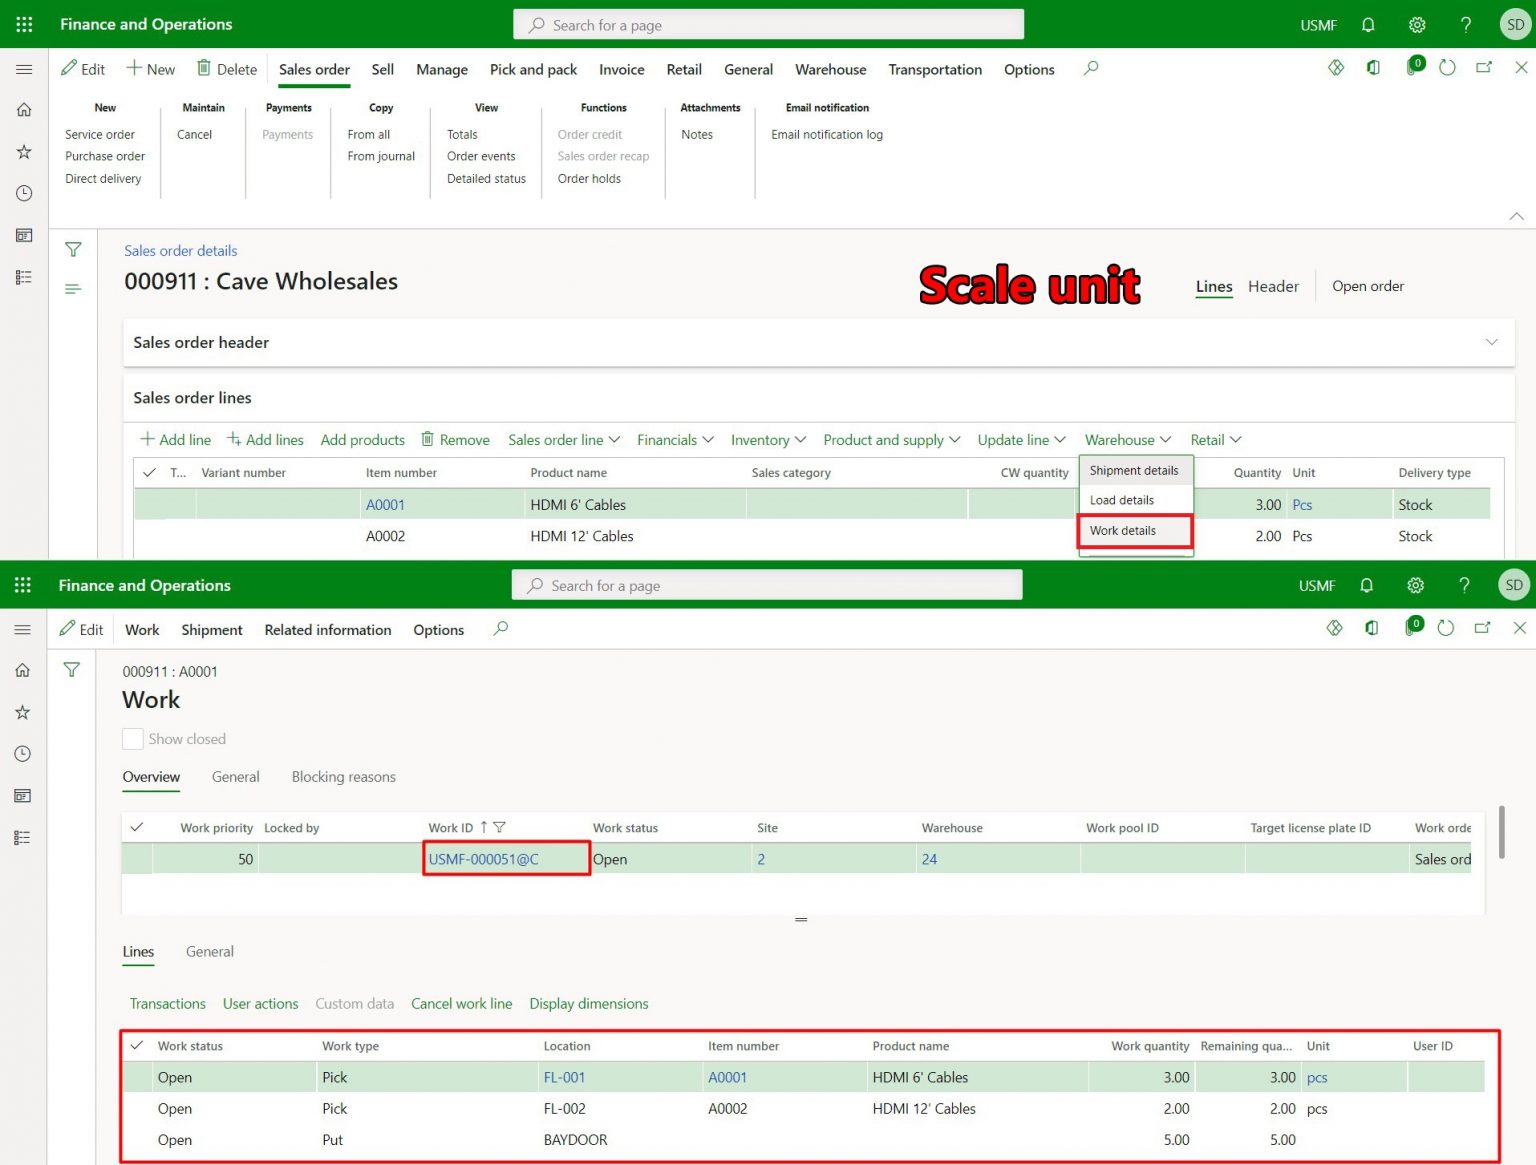Expand navigation pane hamburger in top window
The image size is (1536, 1165).
(24, 69)
